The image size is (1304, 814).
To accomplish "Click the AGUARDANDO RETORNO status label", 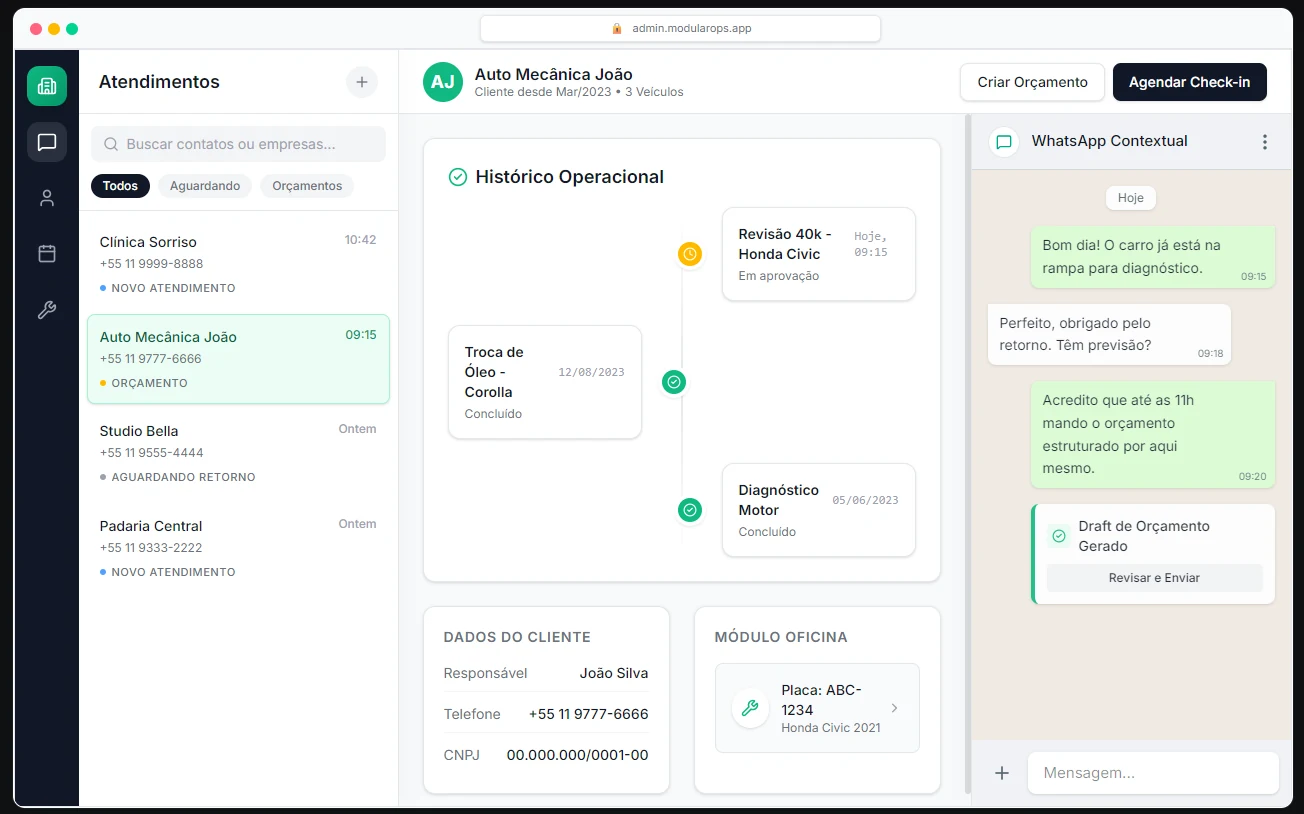I will pyautogui.click(x=183, y=477).
